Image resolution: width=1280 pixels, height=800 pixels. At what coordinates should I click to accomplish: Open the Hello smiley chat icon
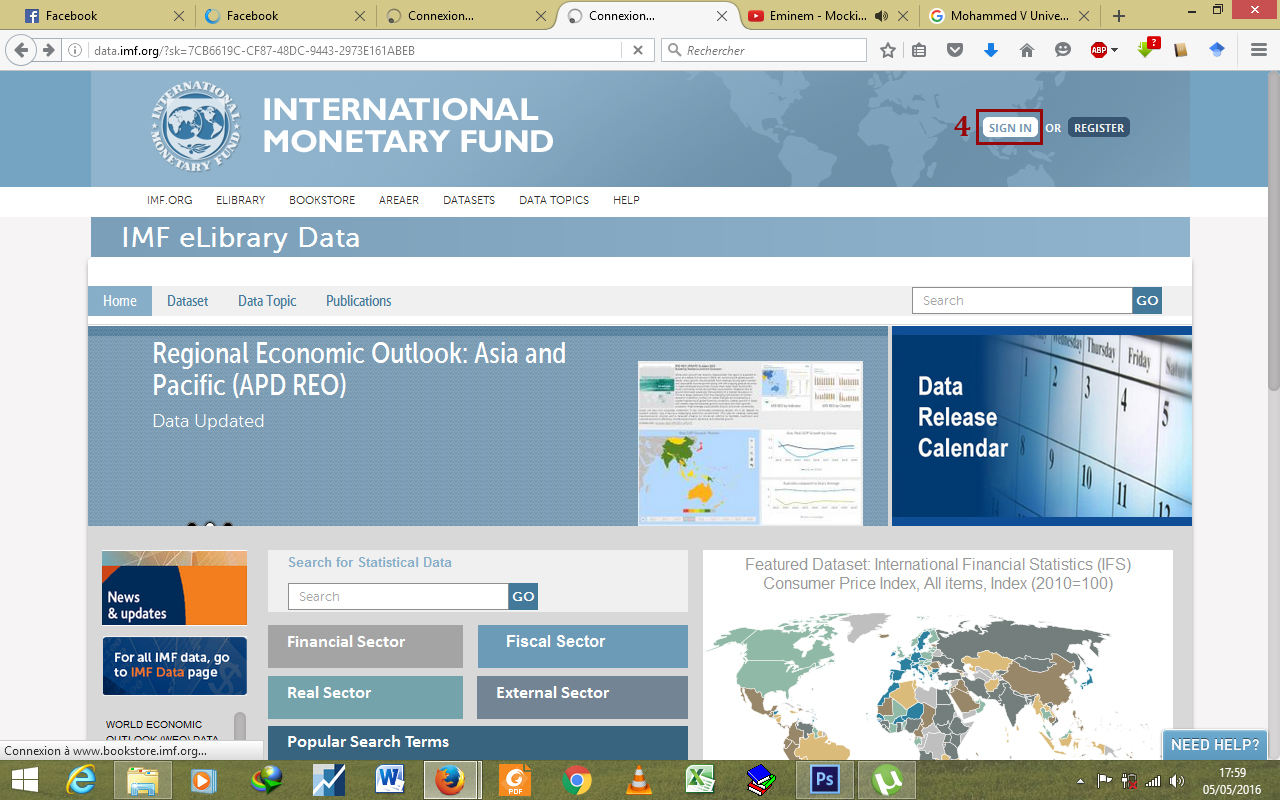point(1063,50)
